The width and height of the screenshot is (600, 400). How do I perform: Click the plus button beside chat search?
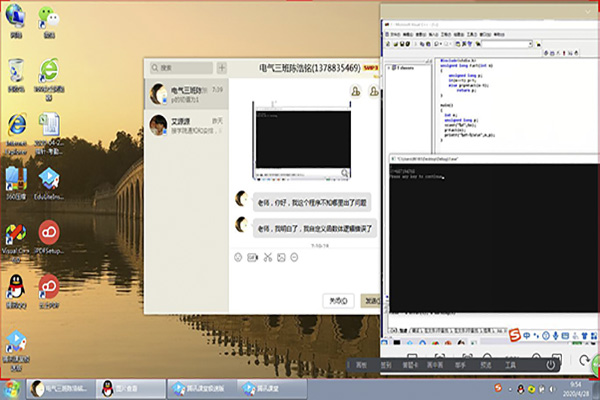click(221, 69)
